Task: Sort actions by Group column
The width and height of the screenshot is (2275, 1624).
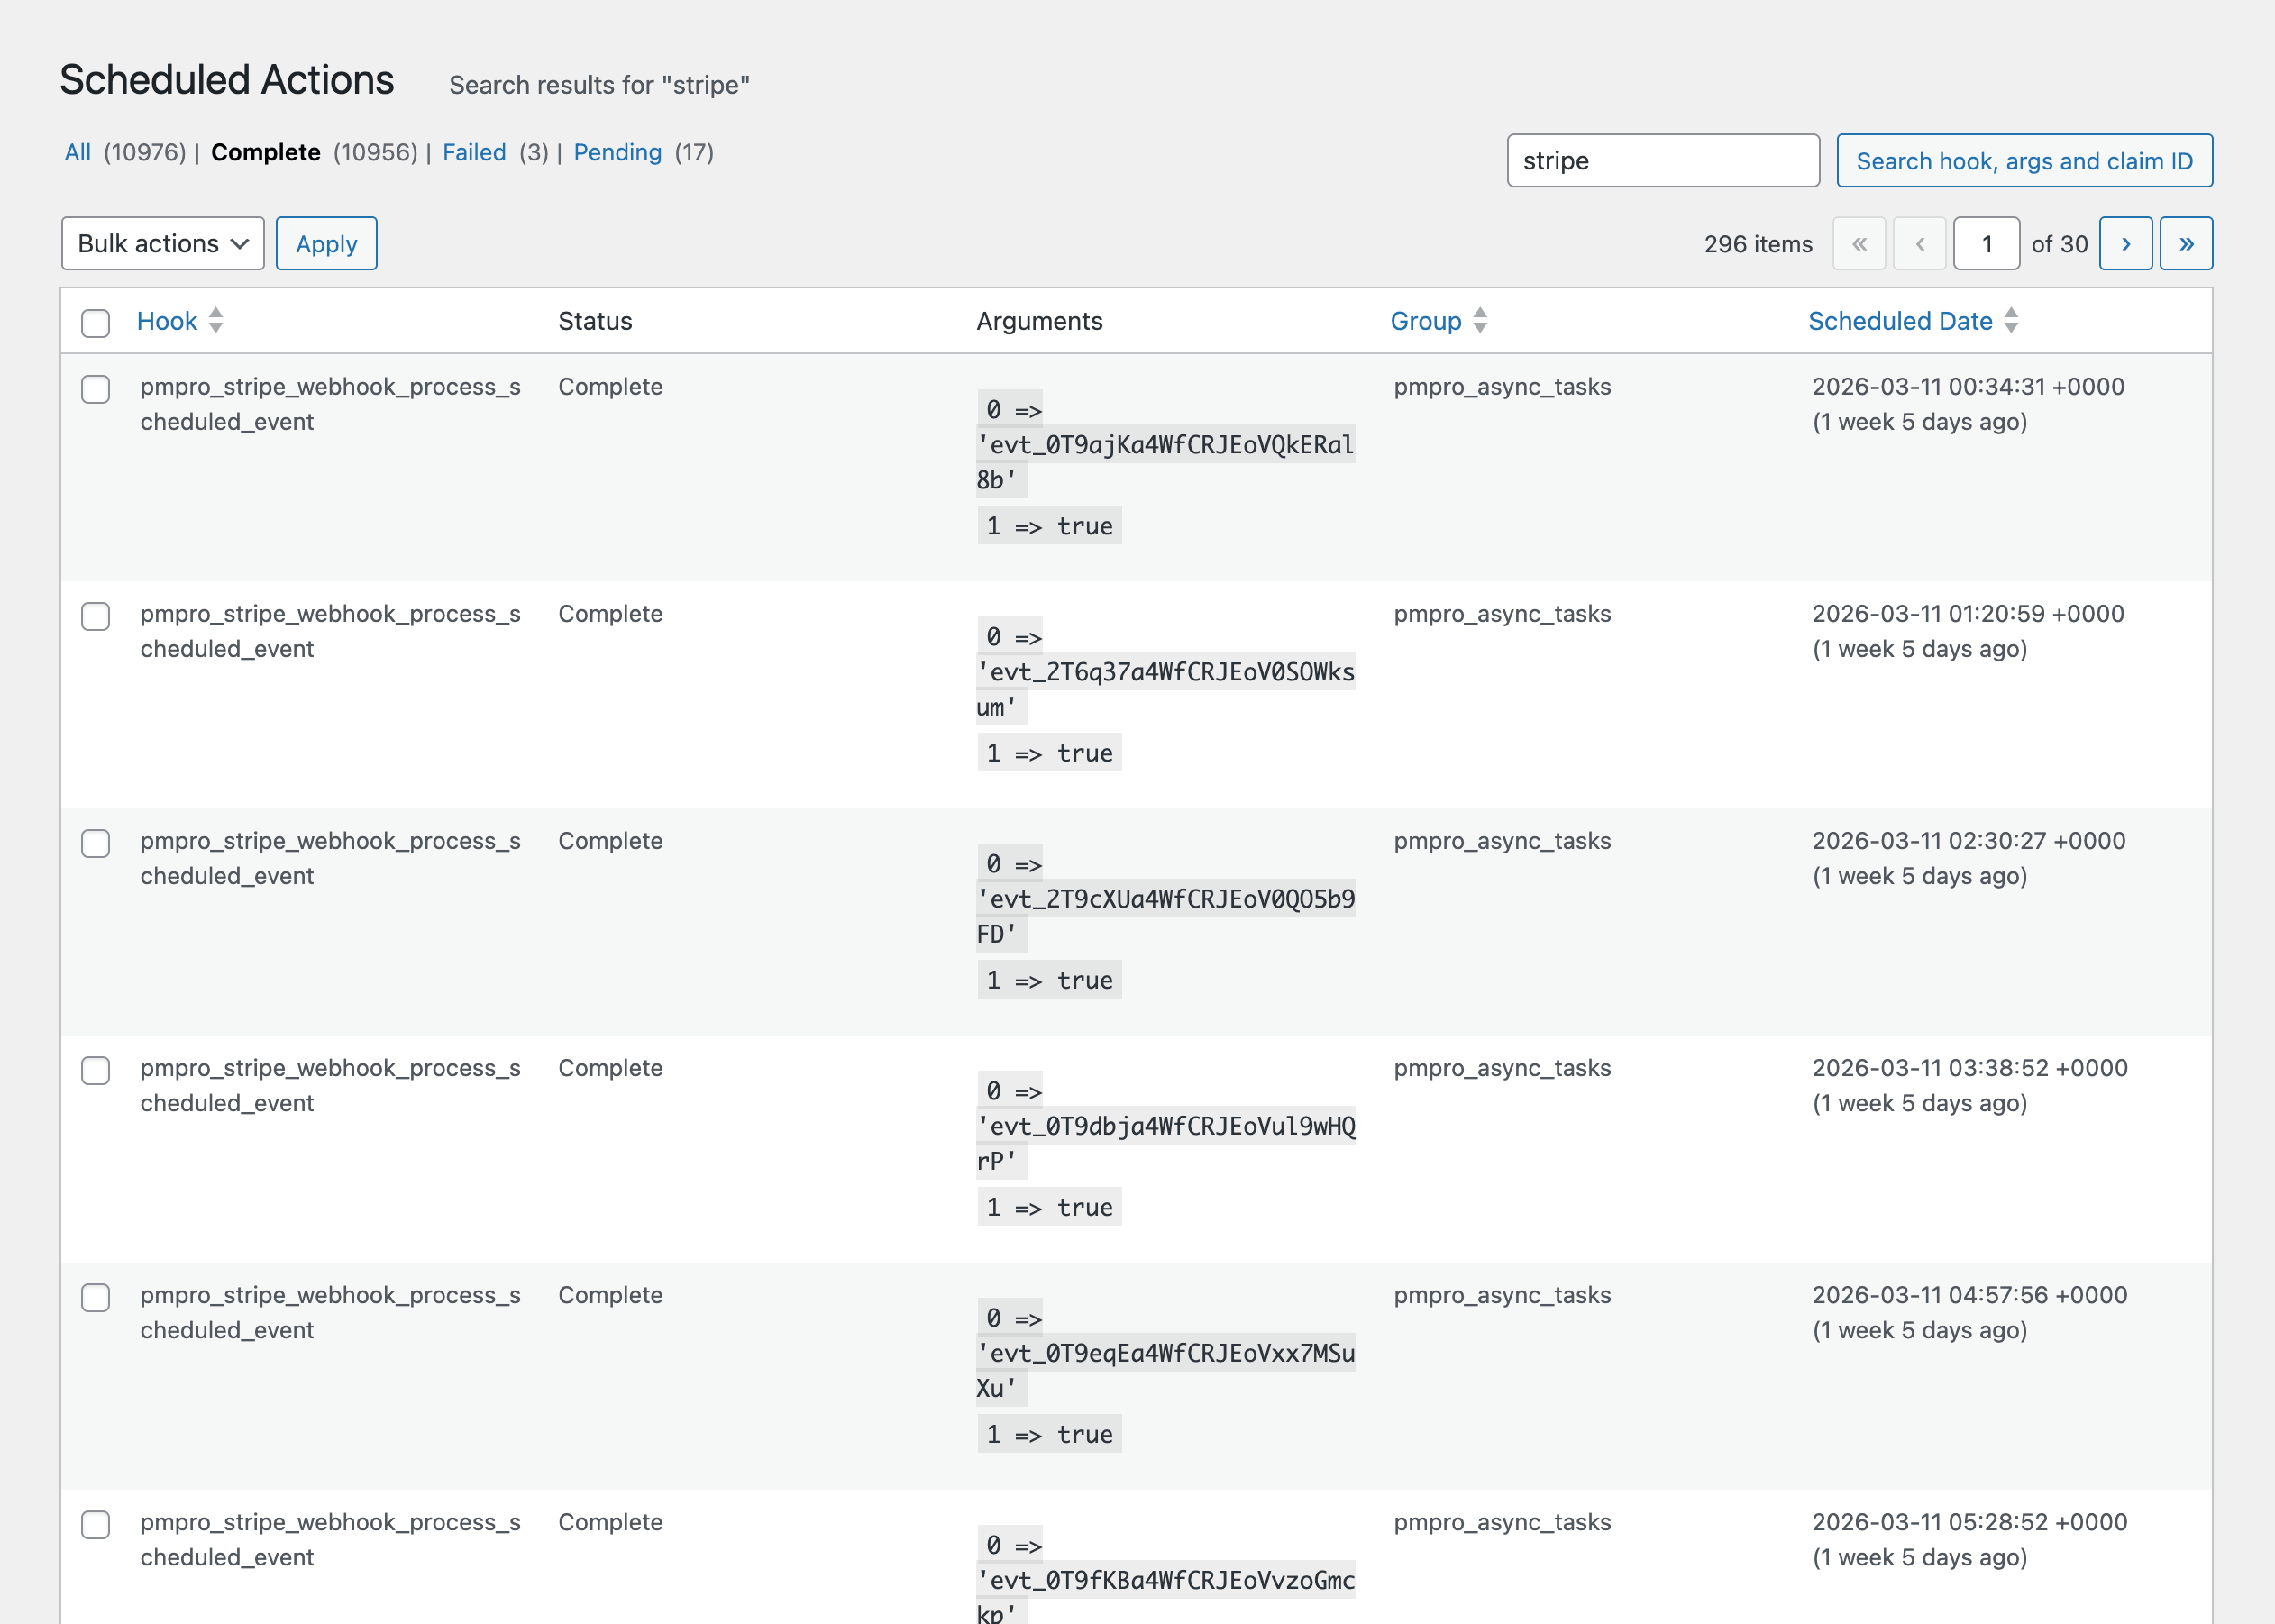Action: 1427,321
